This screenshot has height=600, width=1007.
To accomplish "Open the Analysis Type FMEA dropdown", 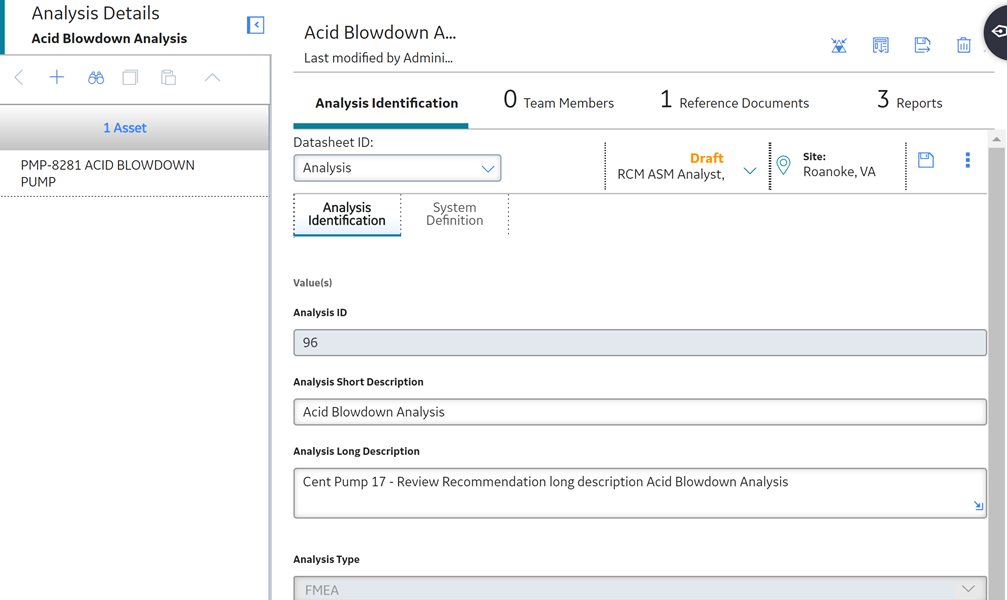I will point(640,588).
